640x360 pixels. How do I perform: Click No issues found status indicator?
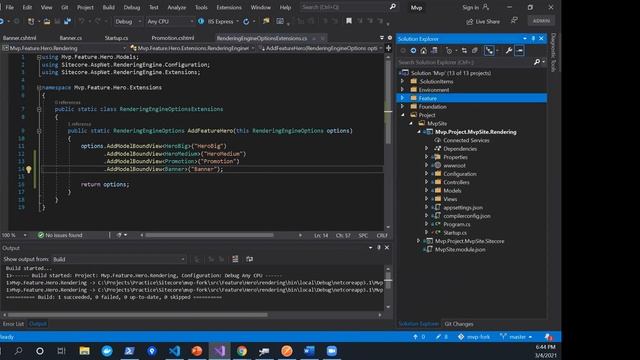(x=60, y=235)
